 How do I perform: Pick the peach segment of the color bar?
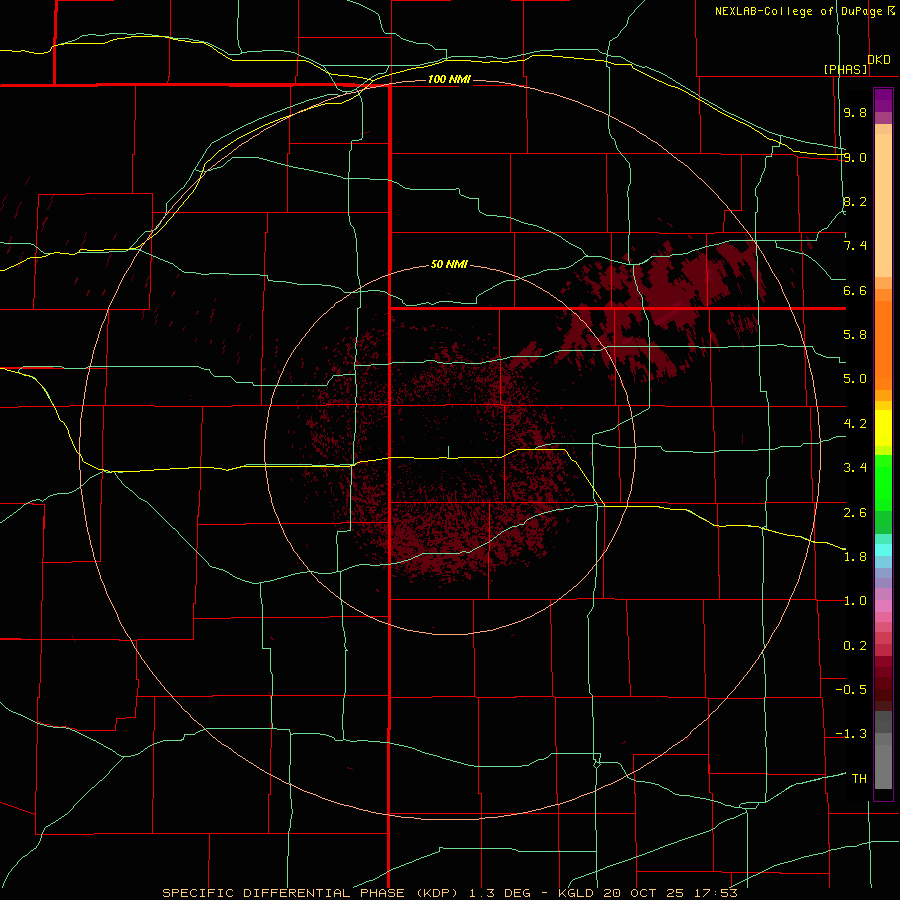(883, 201)
